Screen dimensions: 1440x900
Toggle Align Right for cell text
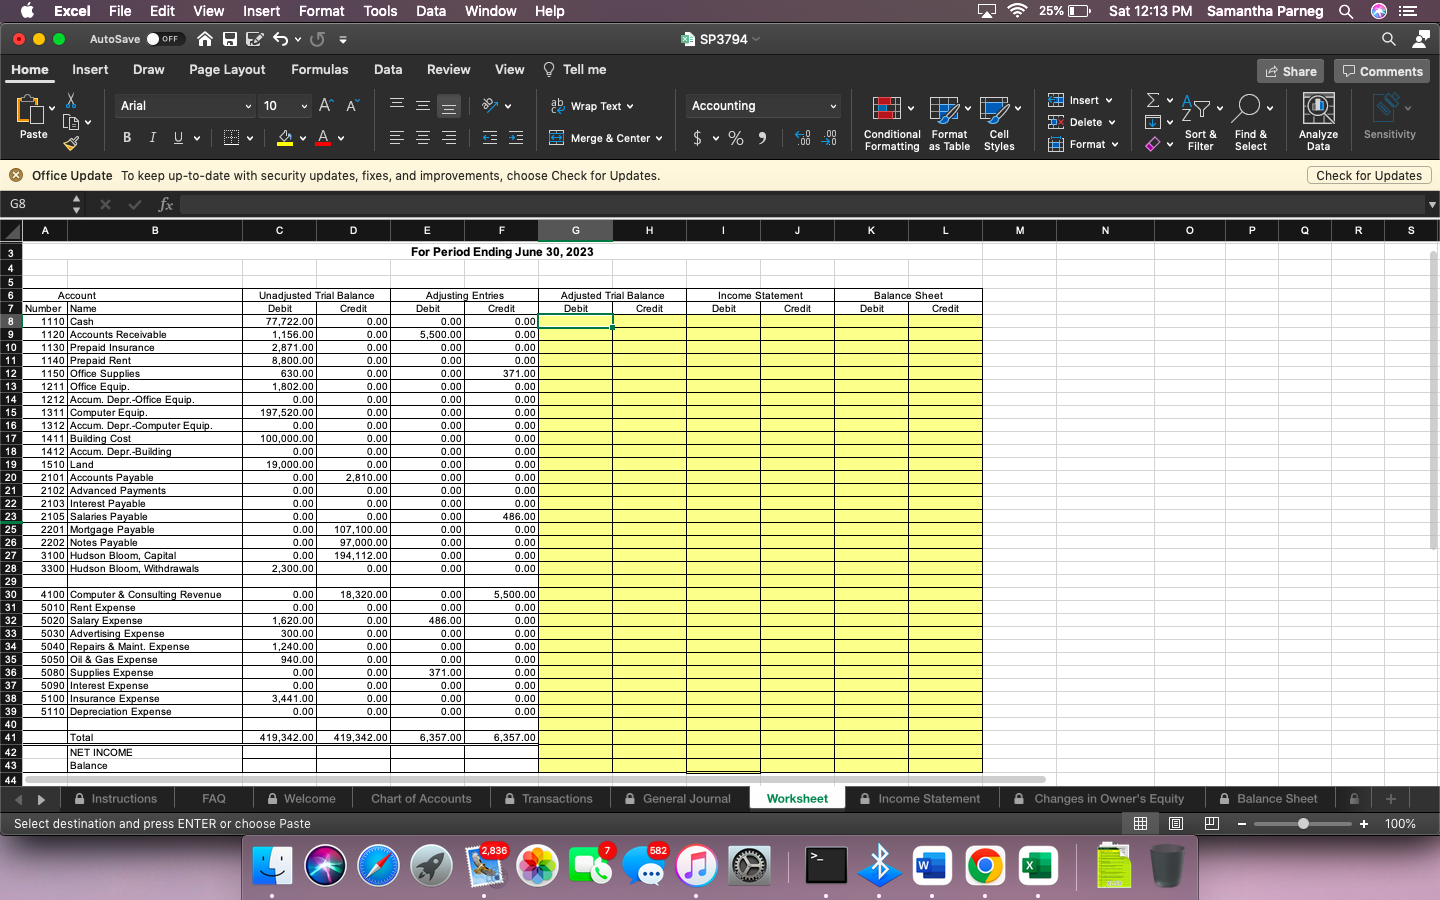click(449, 138)
